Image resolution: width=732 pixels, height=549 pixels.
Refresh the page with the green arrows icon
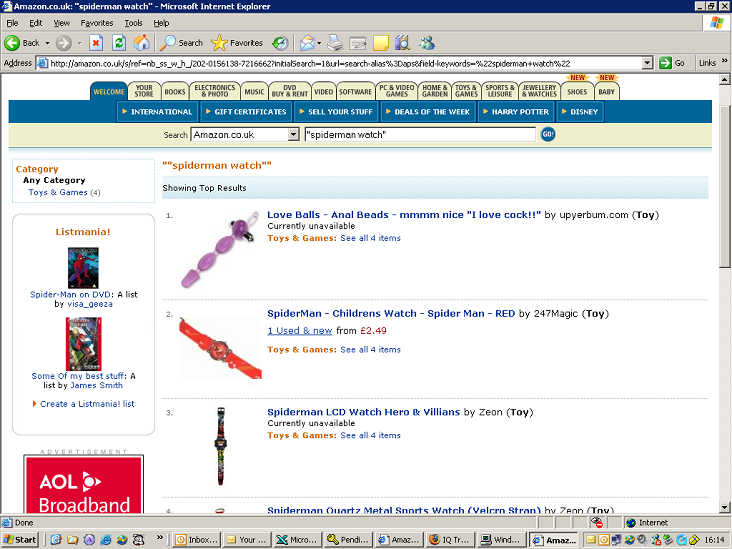point(119,43)
